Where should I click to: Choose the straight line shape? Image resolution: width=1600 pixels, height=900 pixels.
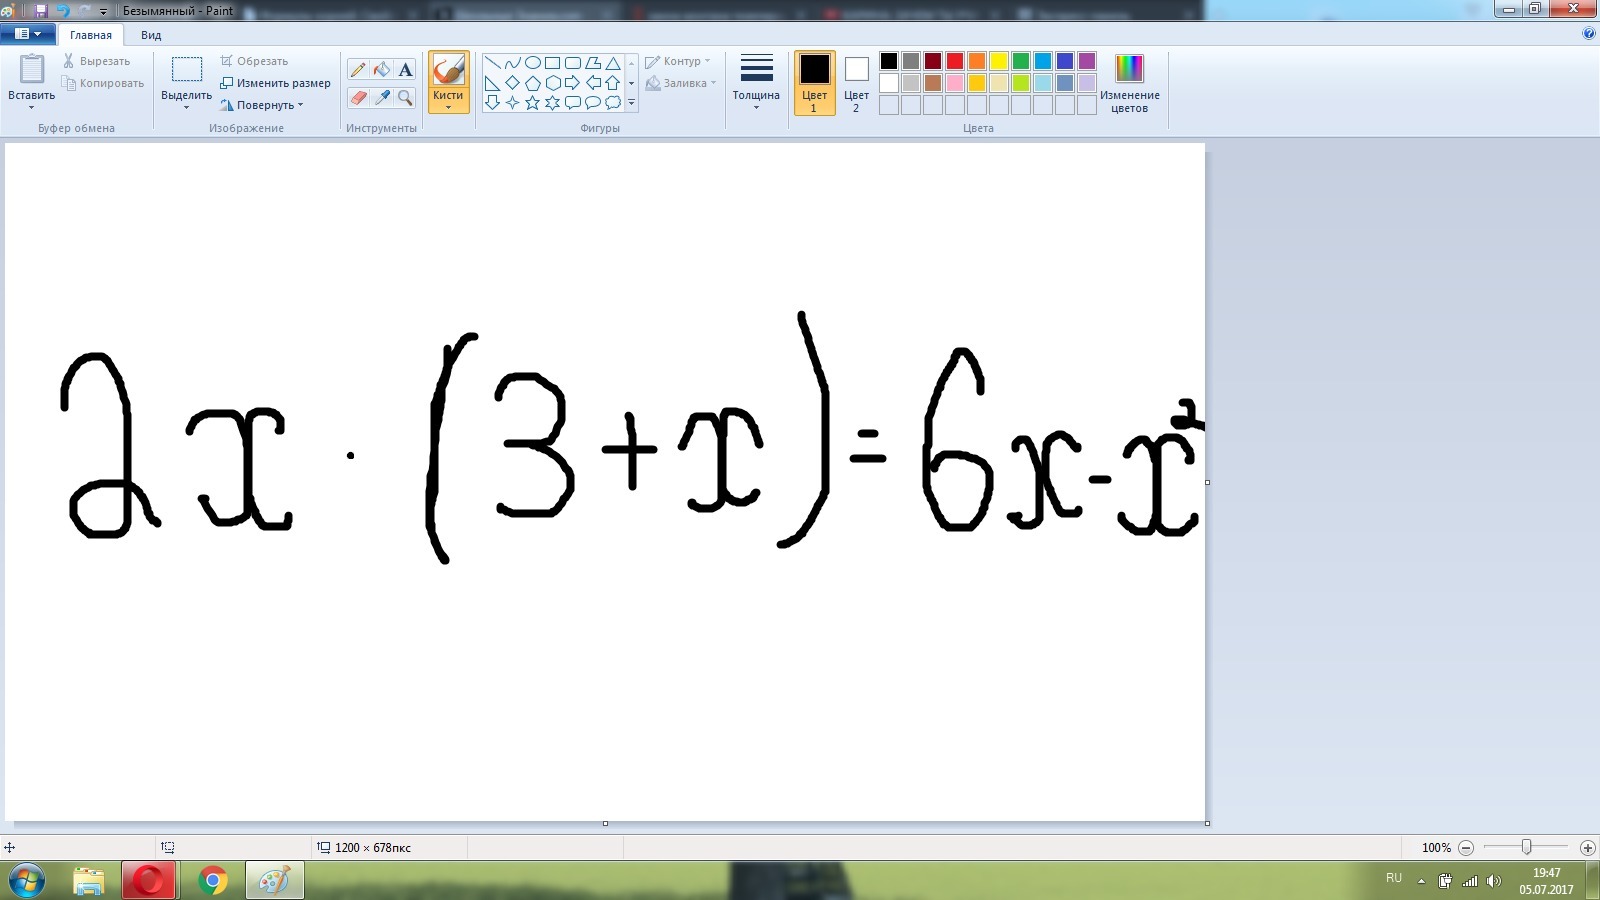(x=492, y=63)
